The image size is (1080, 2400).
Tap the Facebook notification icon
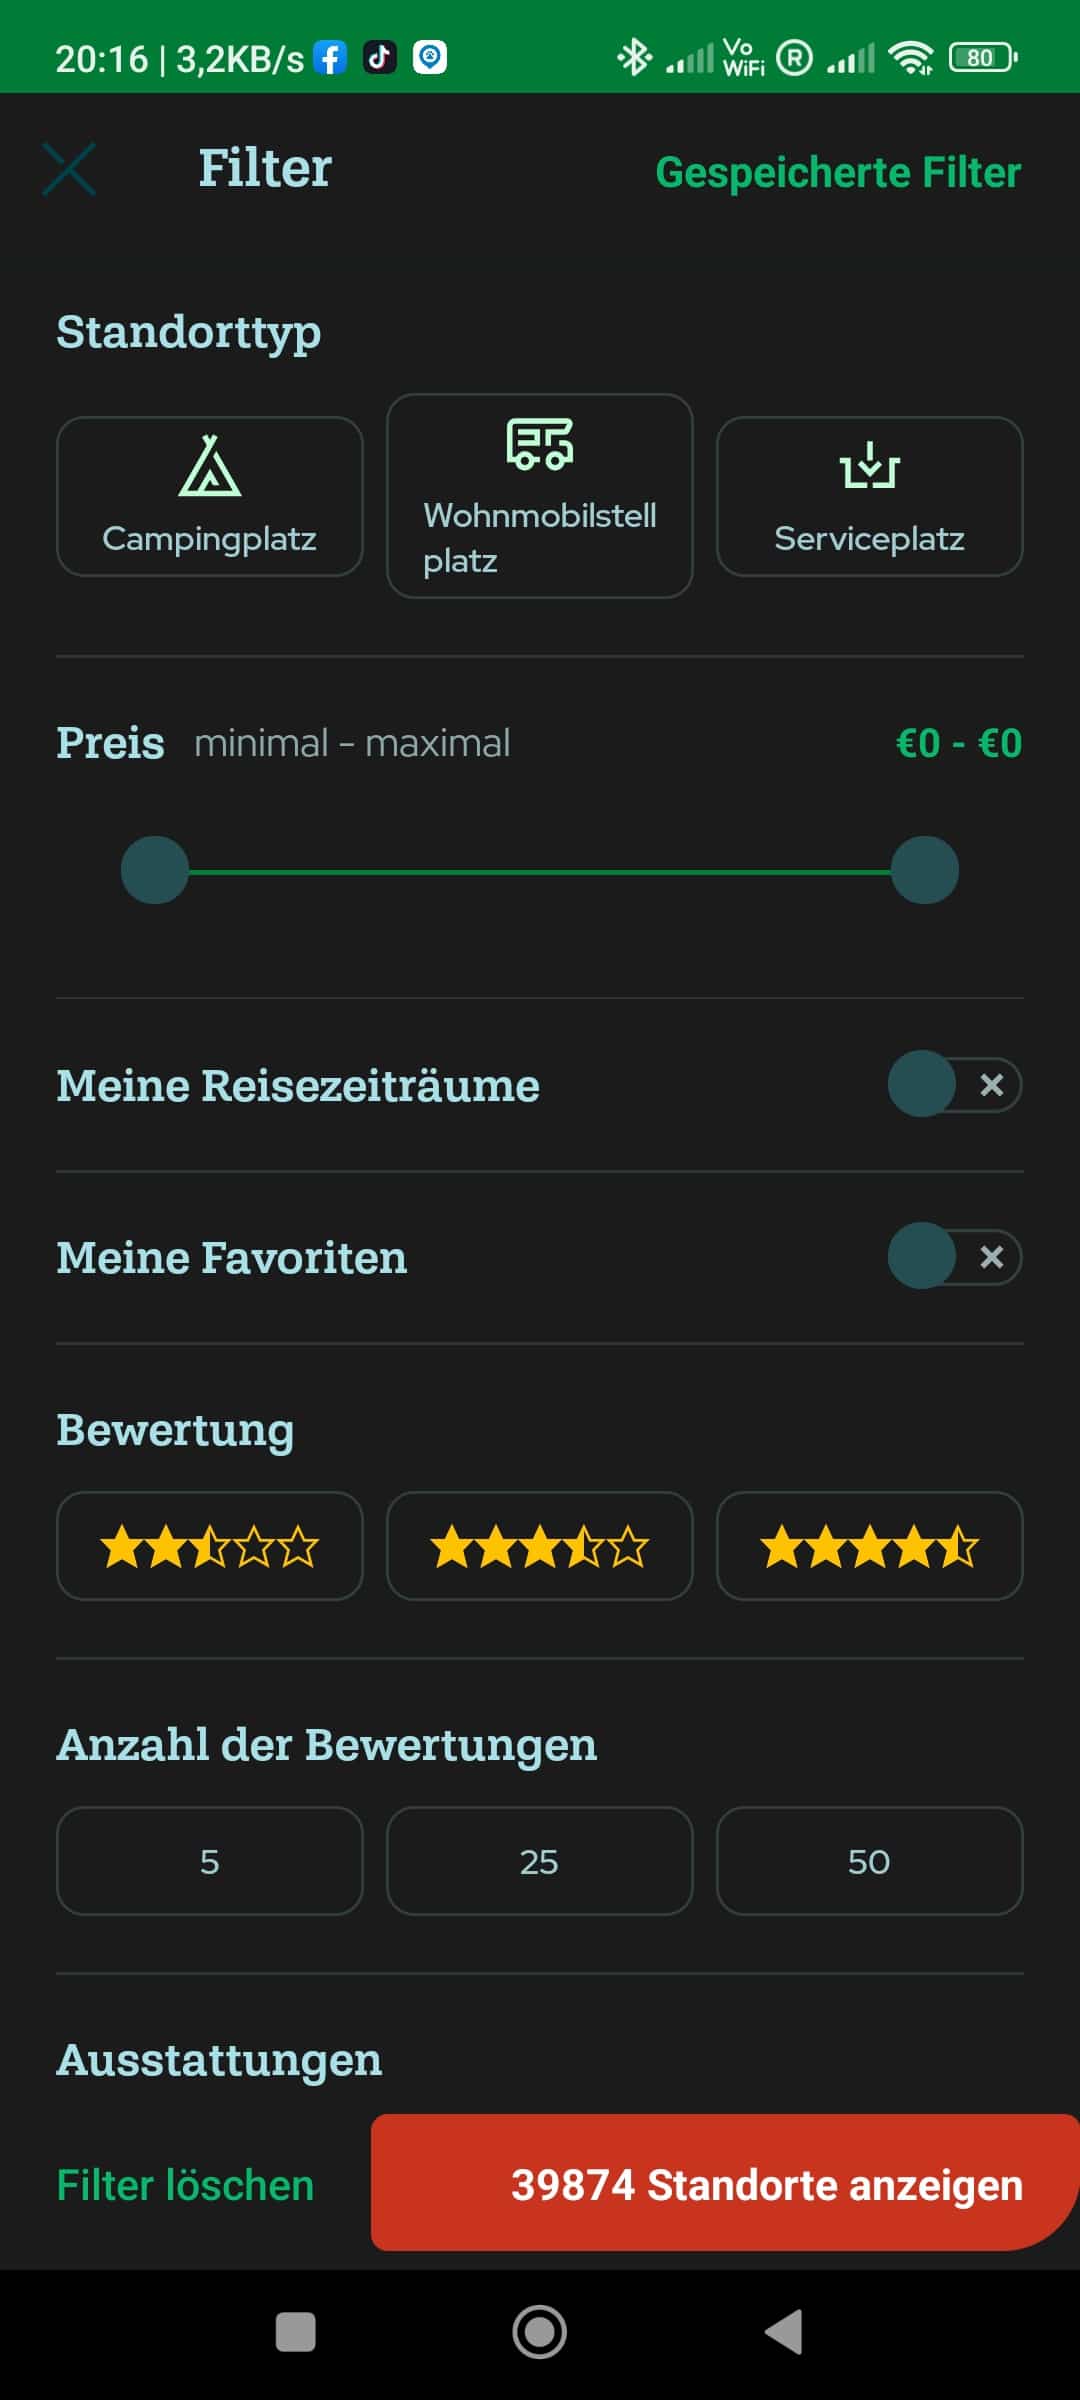pyautogui.click(x=330, y=58)
